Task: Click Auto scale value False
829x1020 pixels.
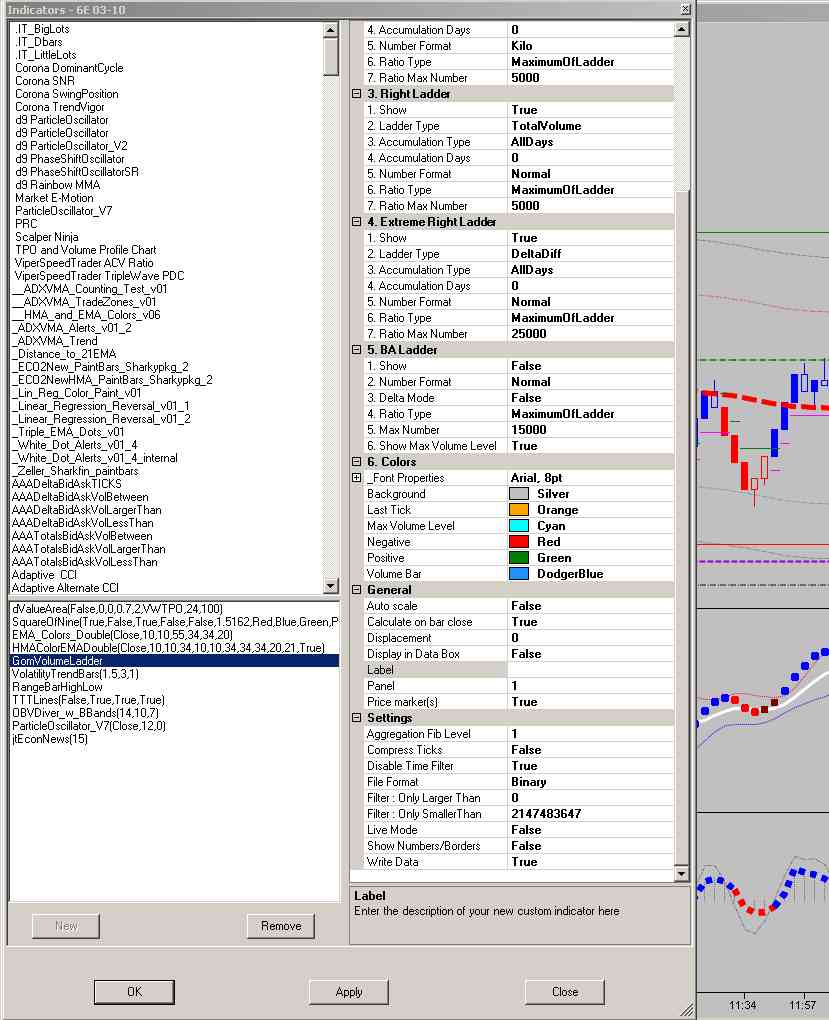Action: 590,606
